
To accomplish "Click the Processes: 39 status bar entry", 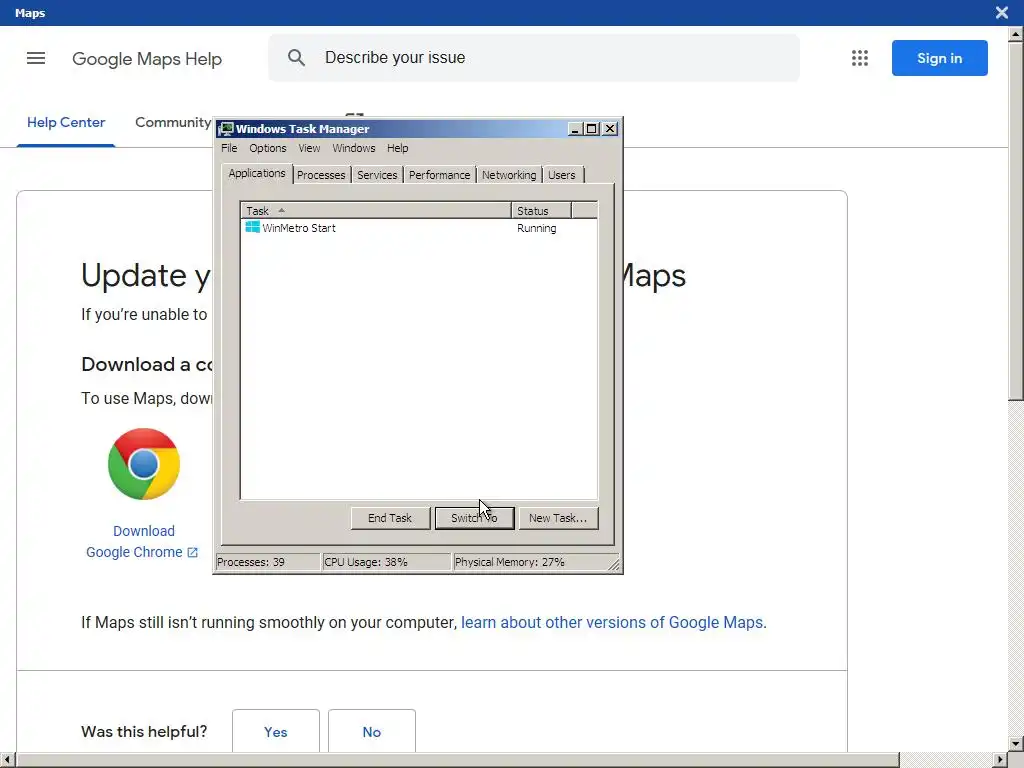I will tap(267, 562).
